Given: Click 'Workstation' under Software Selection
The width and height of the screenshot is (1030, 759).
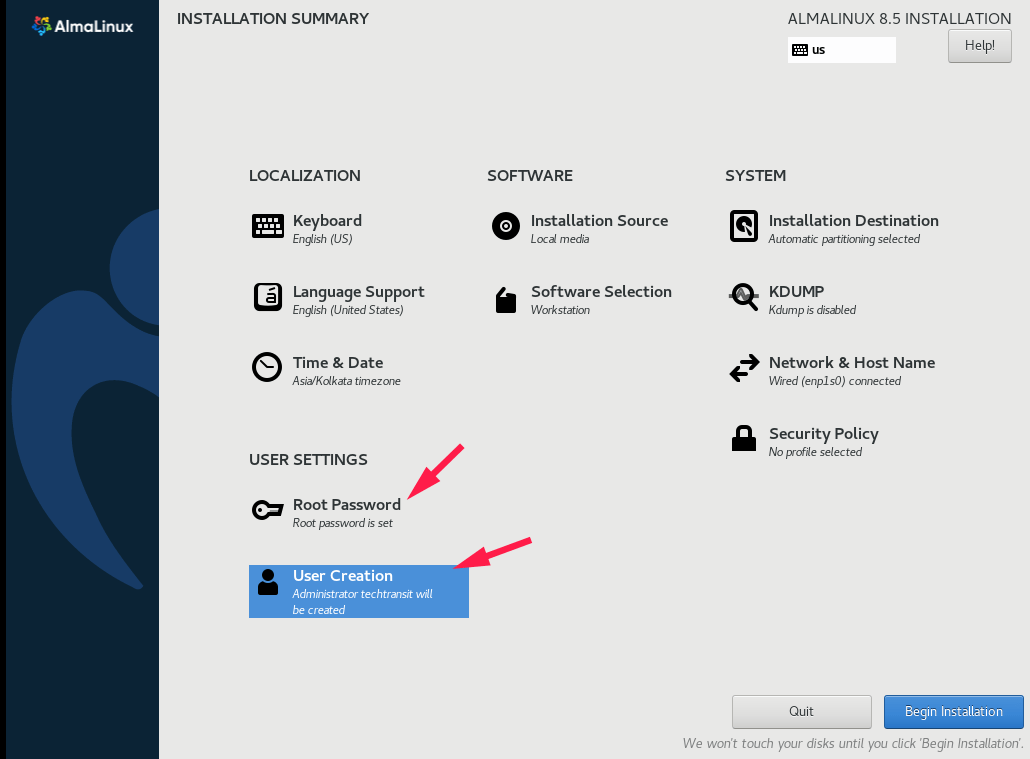Looking at the screenshot, I should tap(560, 310).
